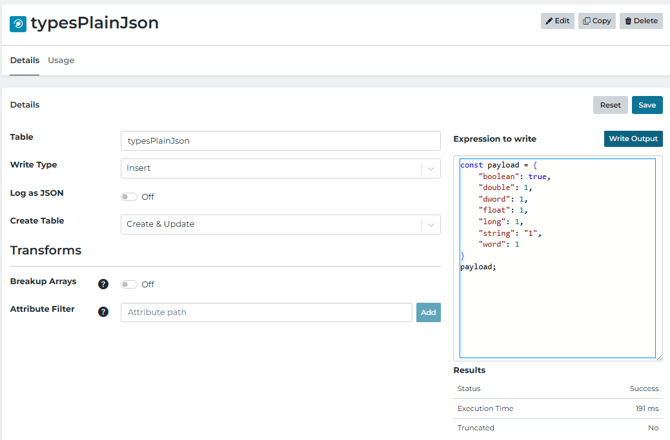Grab the code editor resize handle
This screenshot has width=670, height=440.
(659, 357)
